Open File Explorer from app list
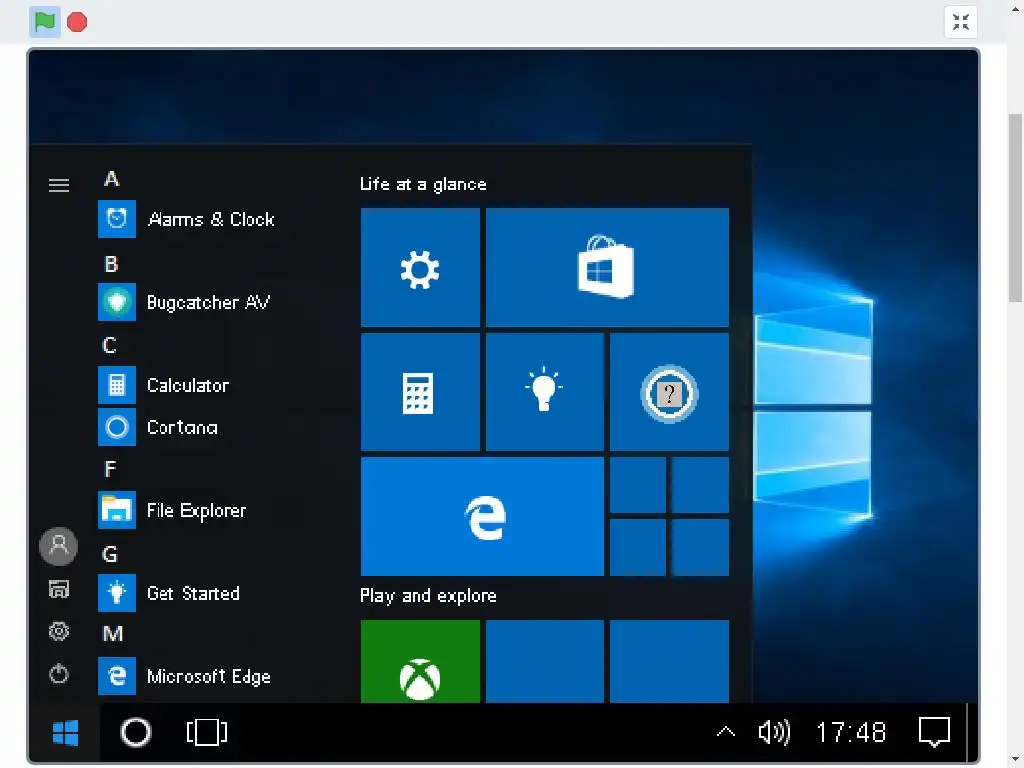The image size is (1024, 768). (x=172, y=510)
